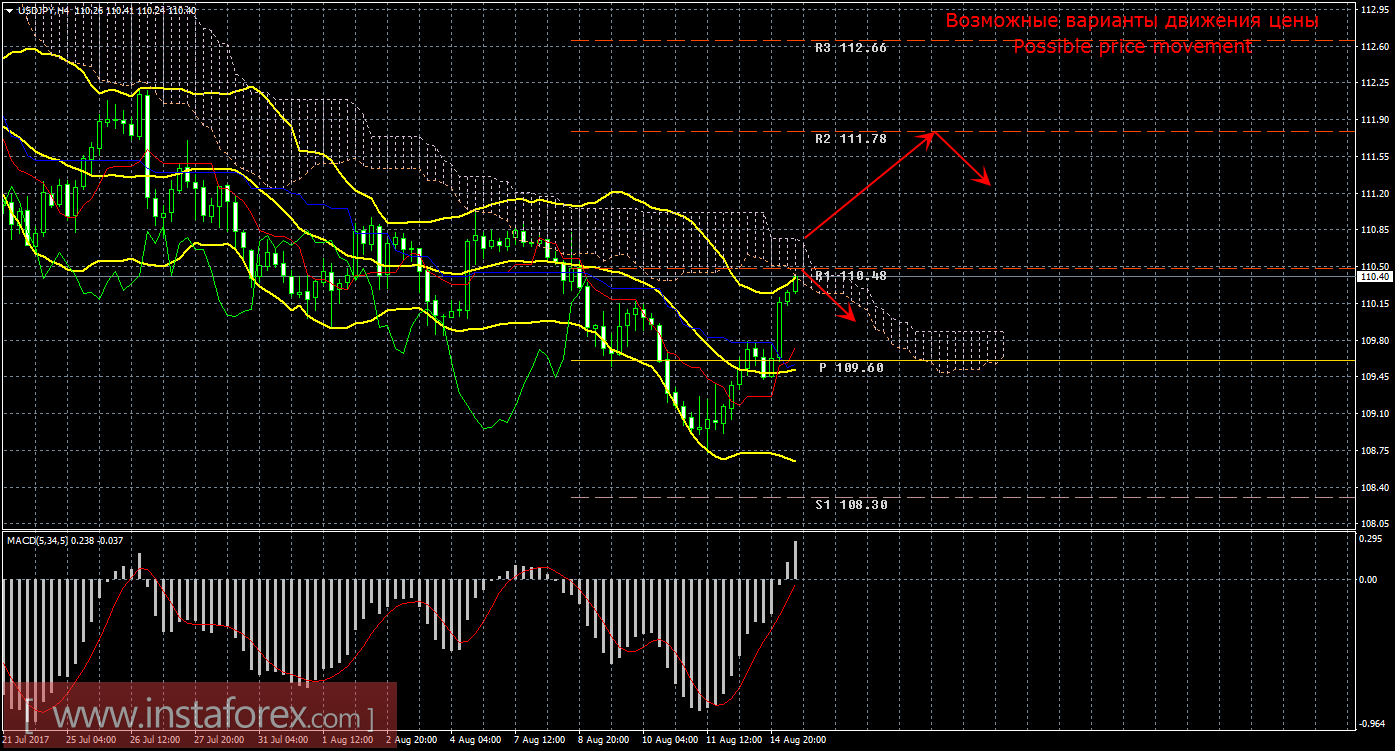Click the tip of the lower downward red arrow
The width and height of the screenshot is (1395, 751).
[856, 320]
